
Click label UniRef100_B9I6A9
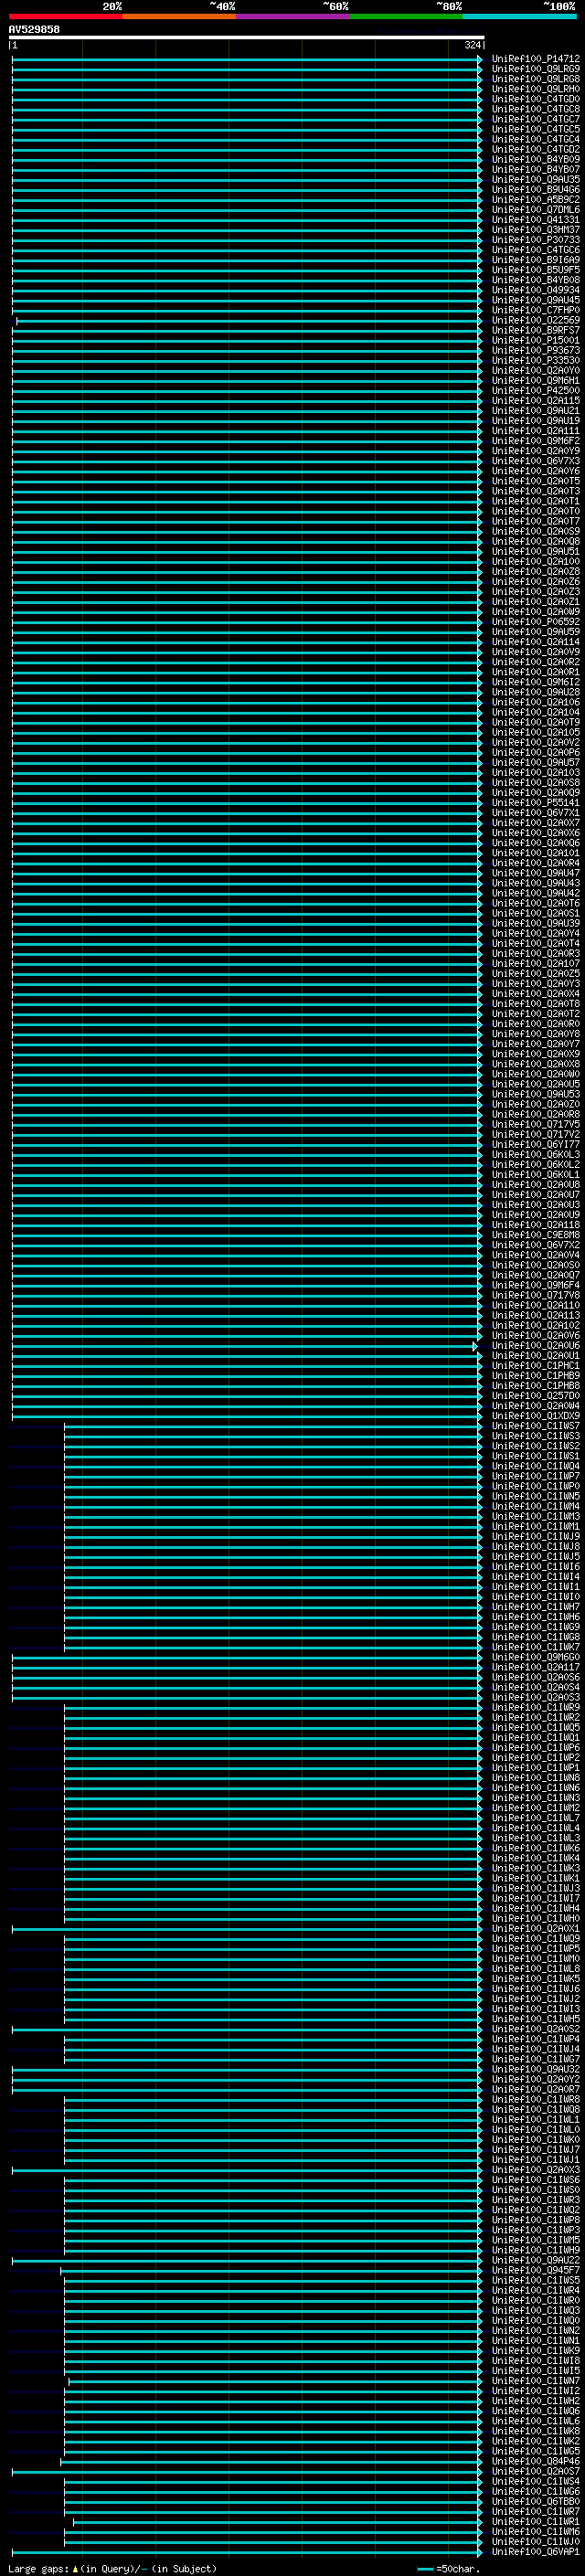click(x=536, y=260)
